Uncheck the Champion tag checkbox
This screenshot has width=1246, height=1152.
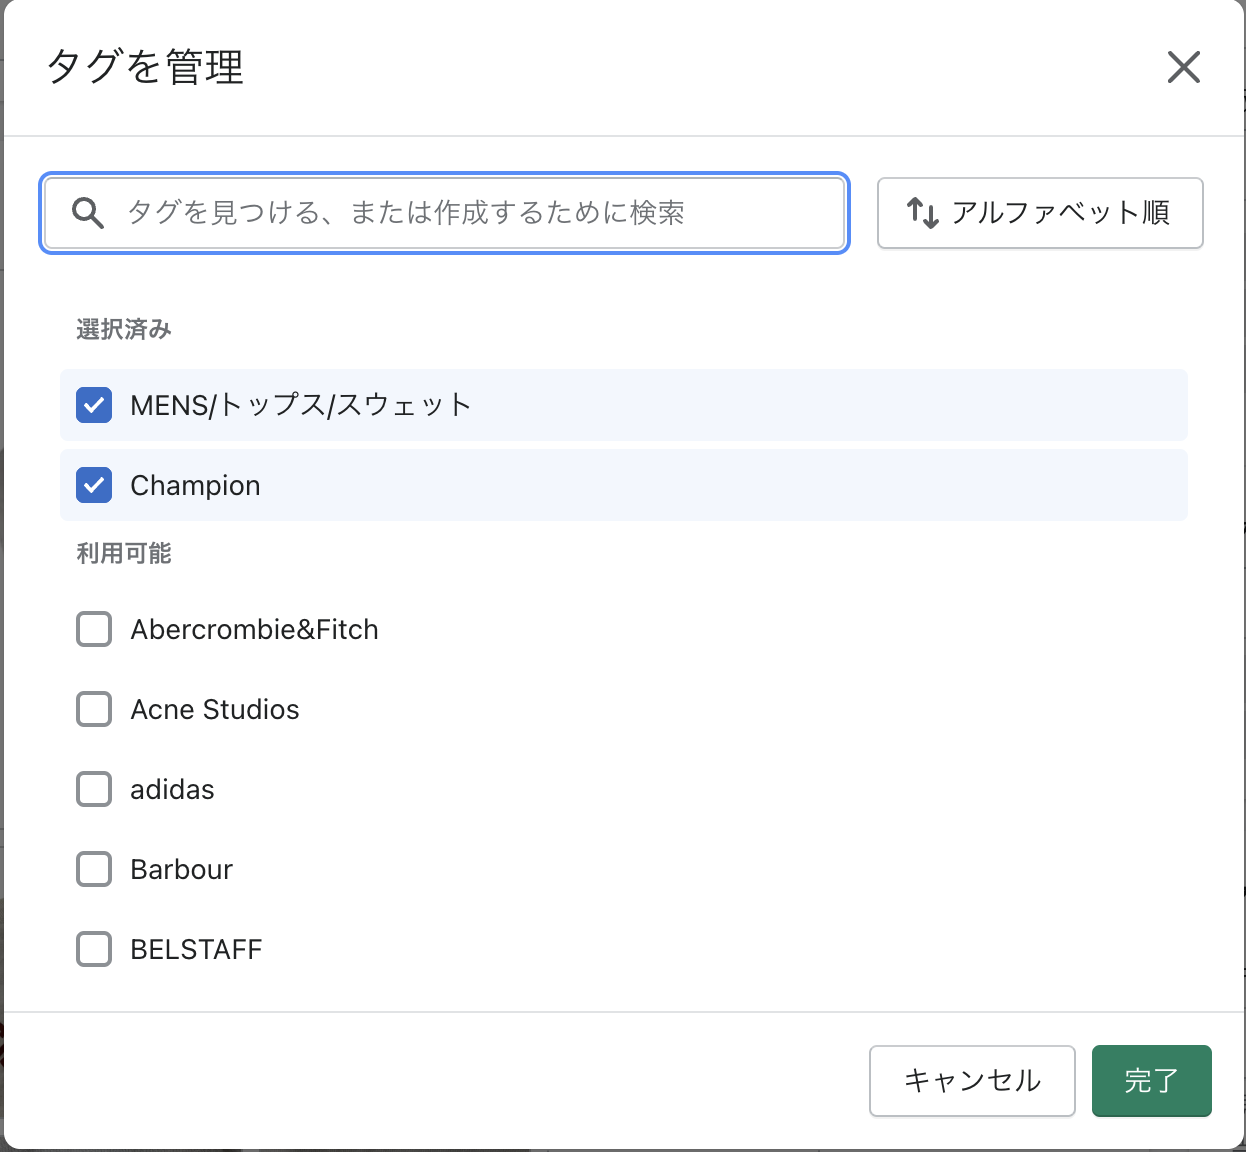(94, 485)
